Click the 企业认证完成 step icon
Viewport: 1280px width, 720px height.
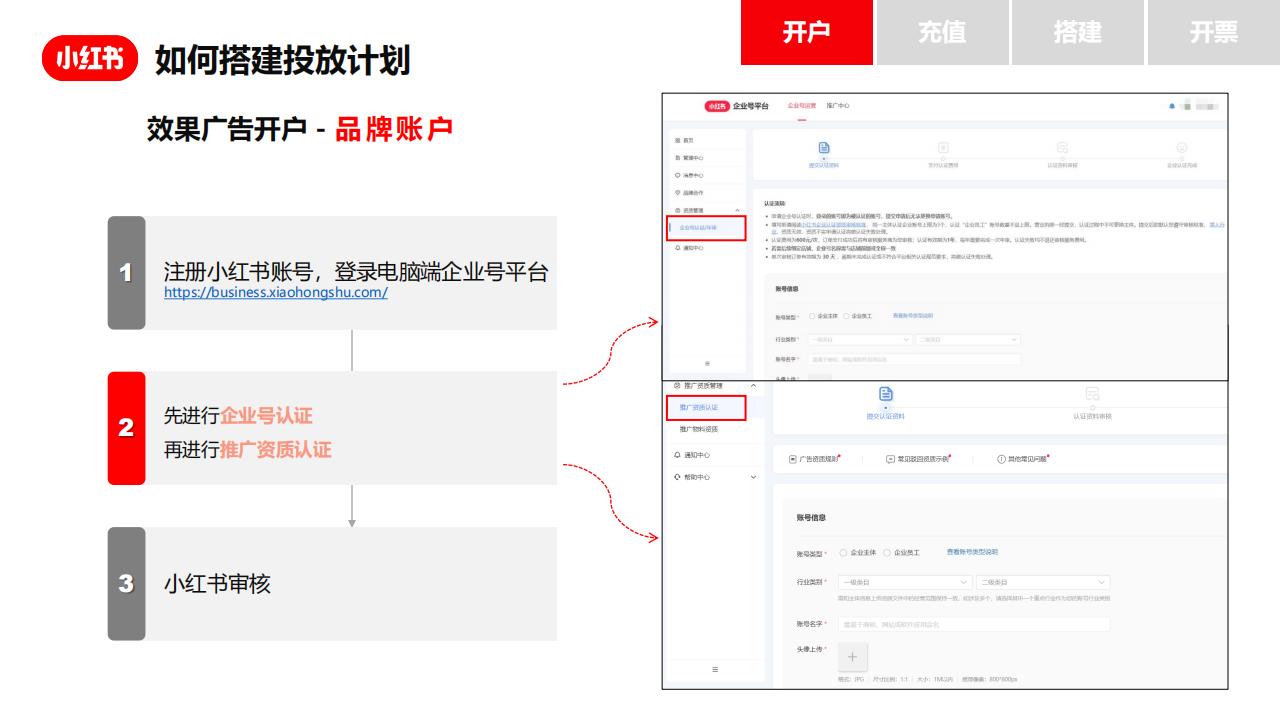click(x=1181, y=146)
